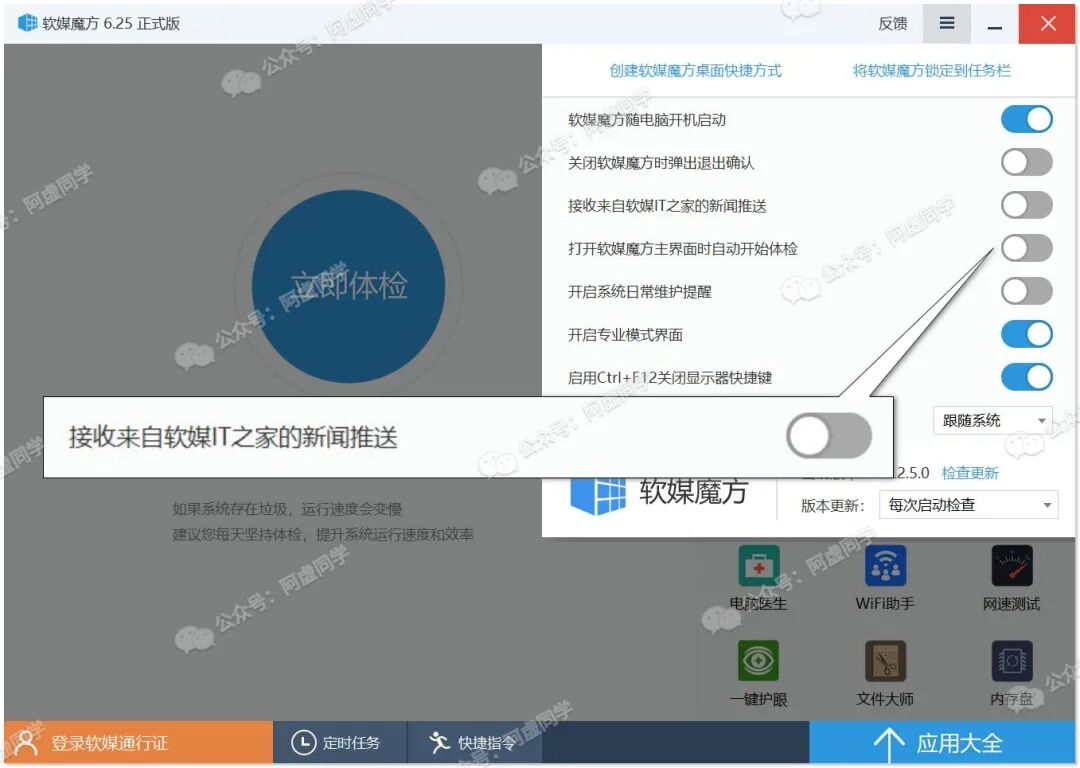
Task: Turn off 开启专业模式界面 switch
Action: [x=1026, y=334]
